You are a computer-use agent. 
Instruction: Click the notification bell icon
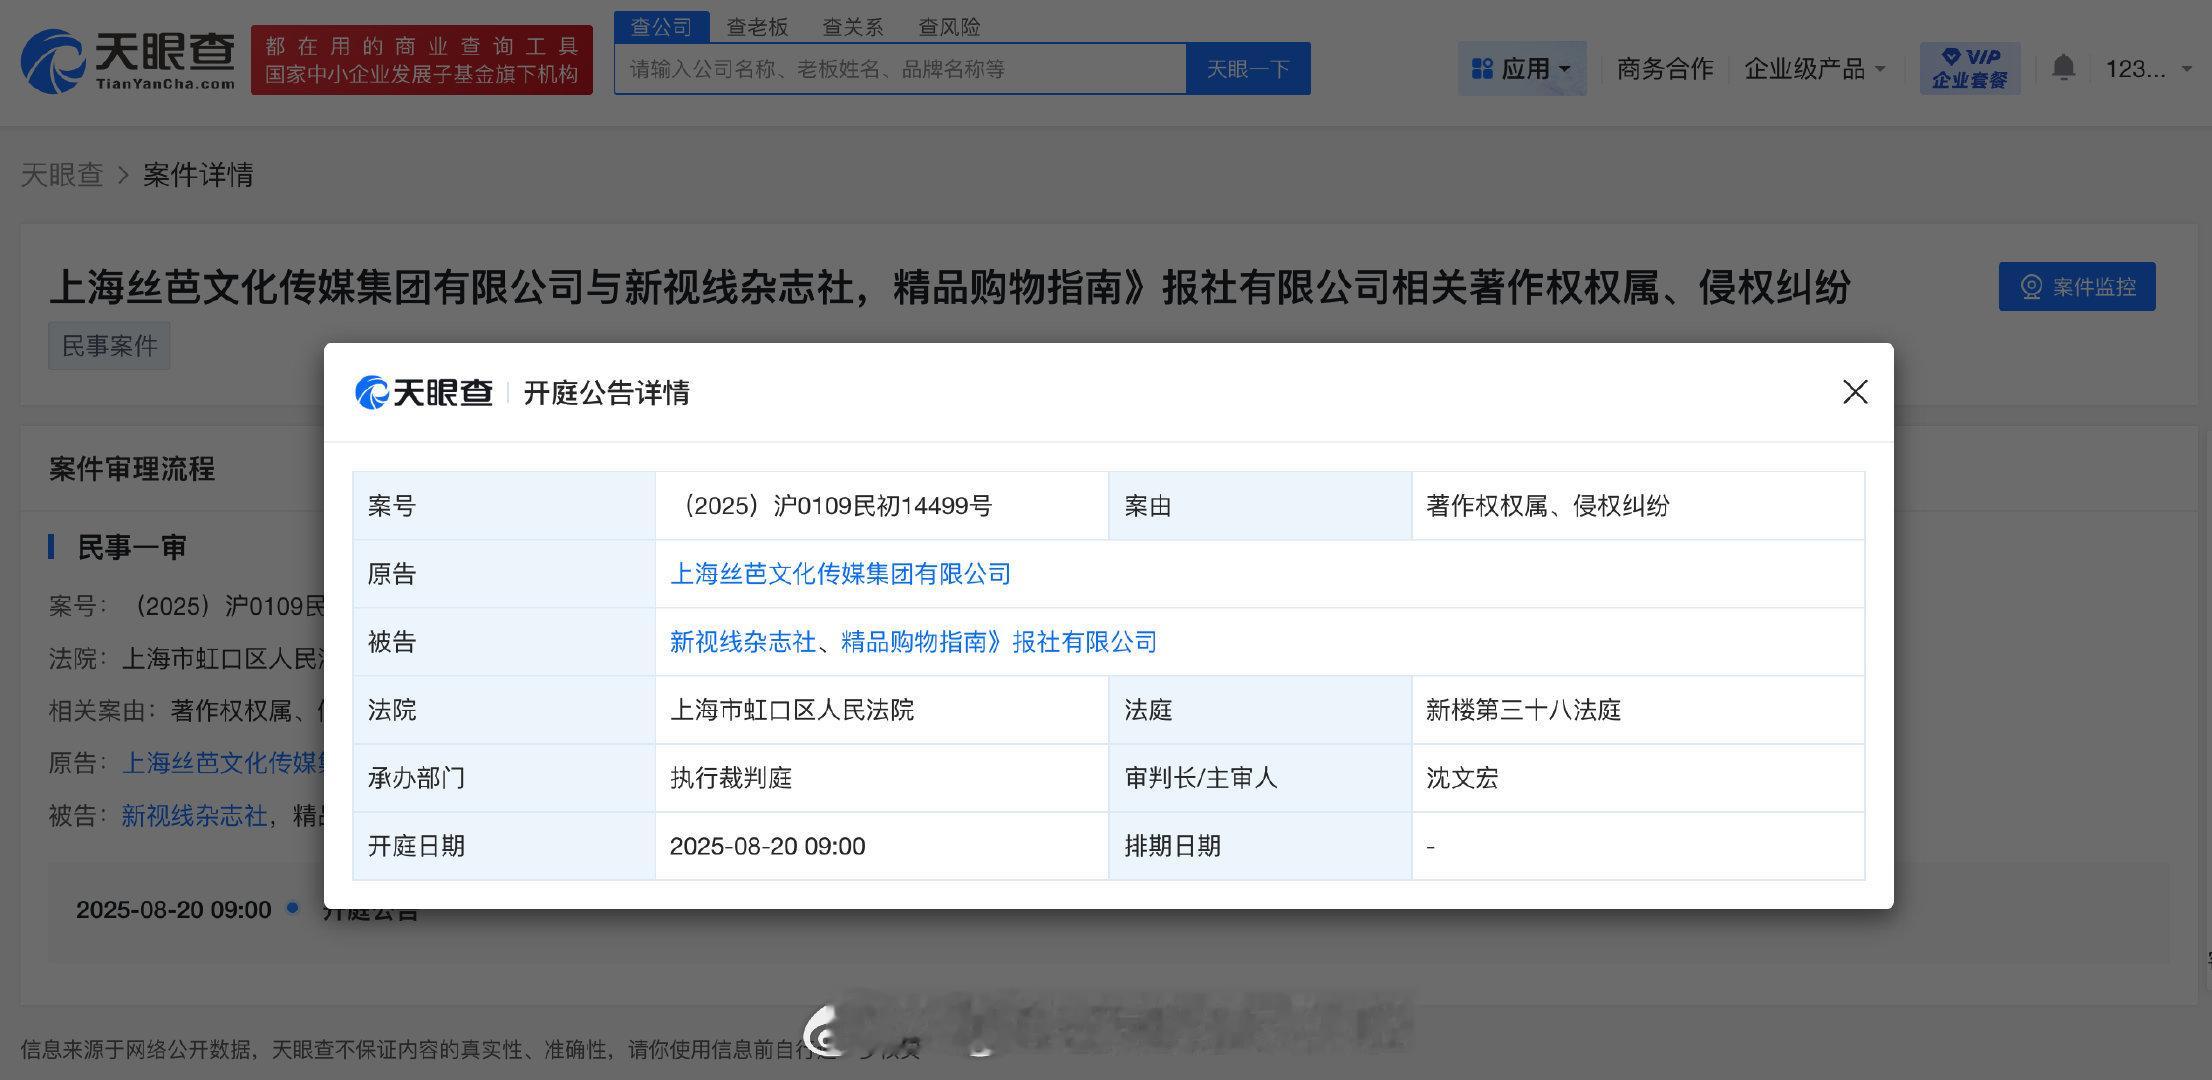point(2062,68)
